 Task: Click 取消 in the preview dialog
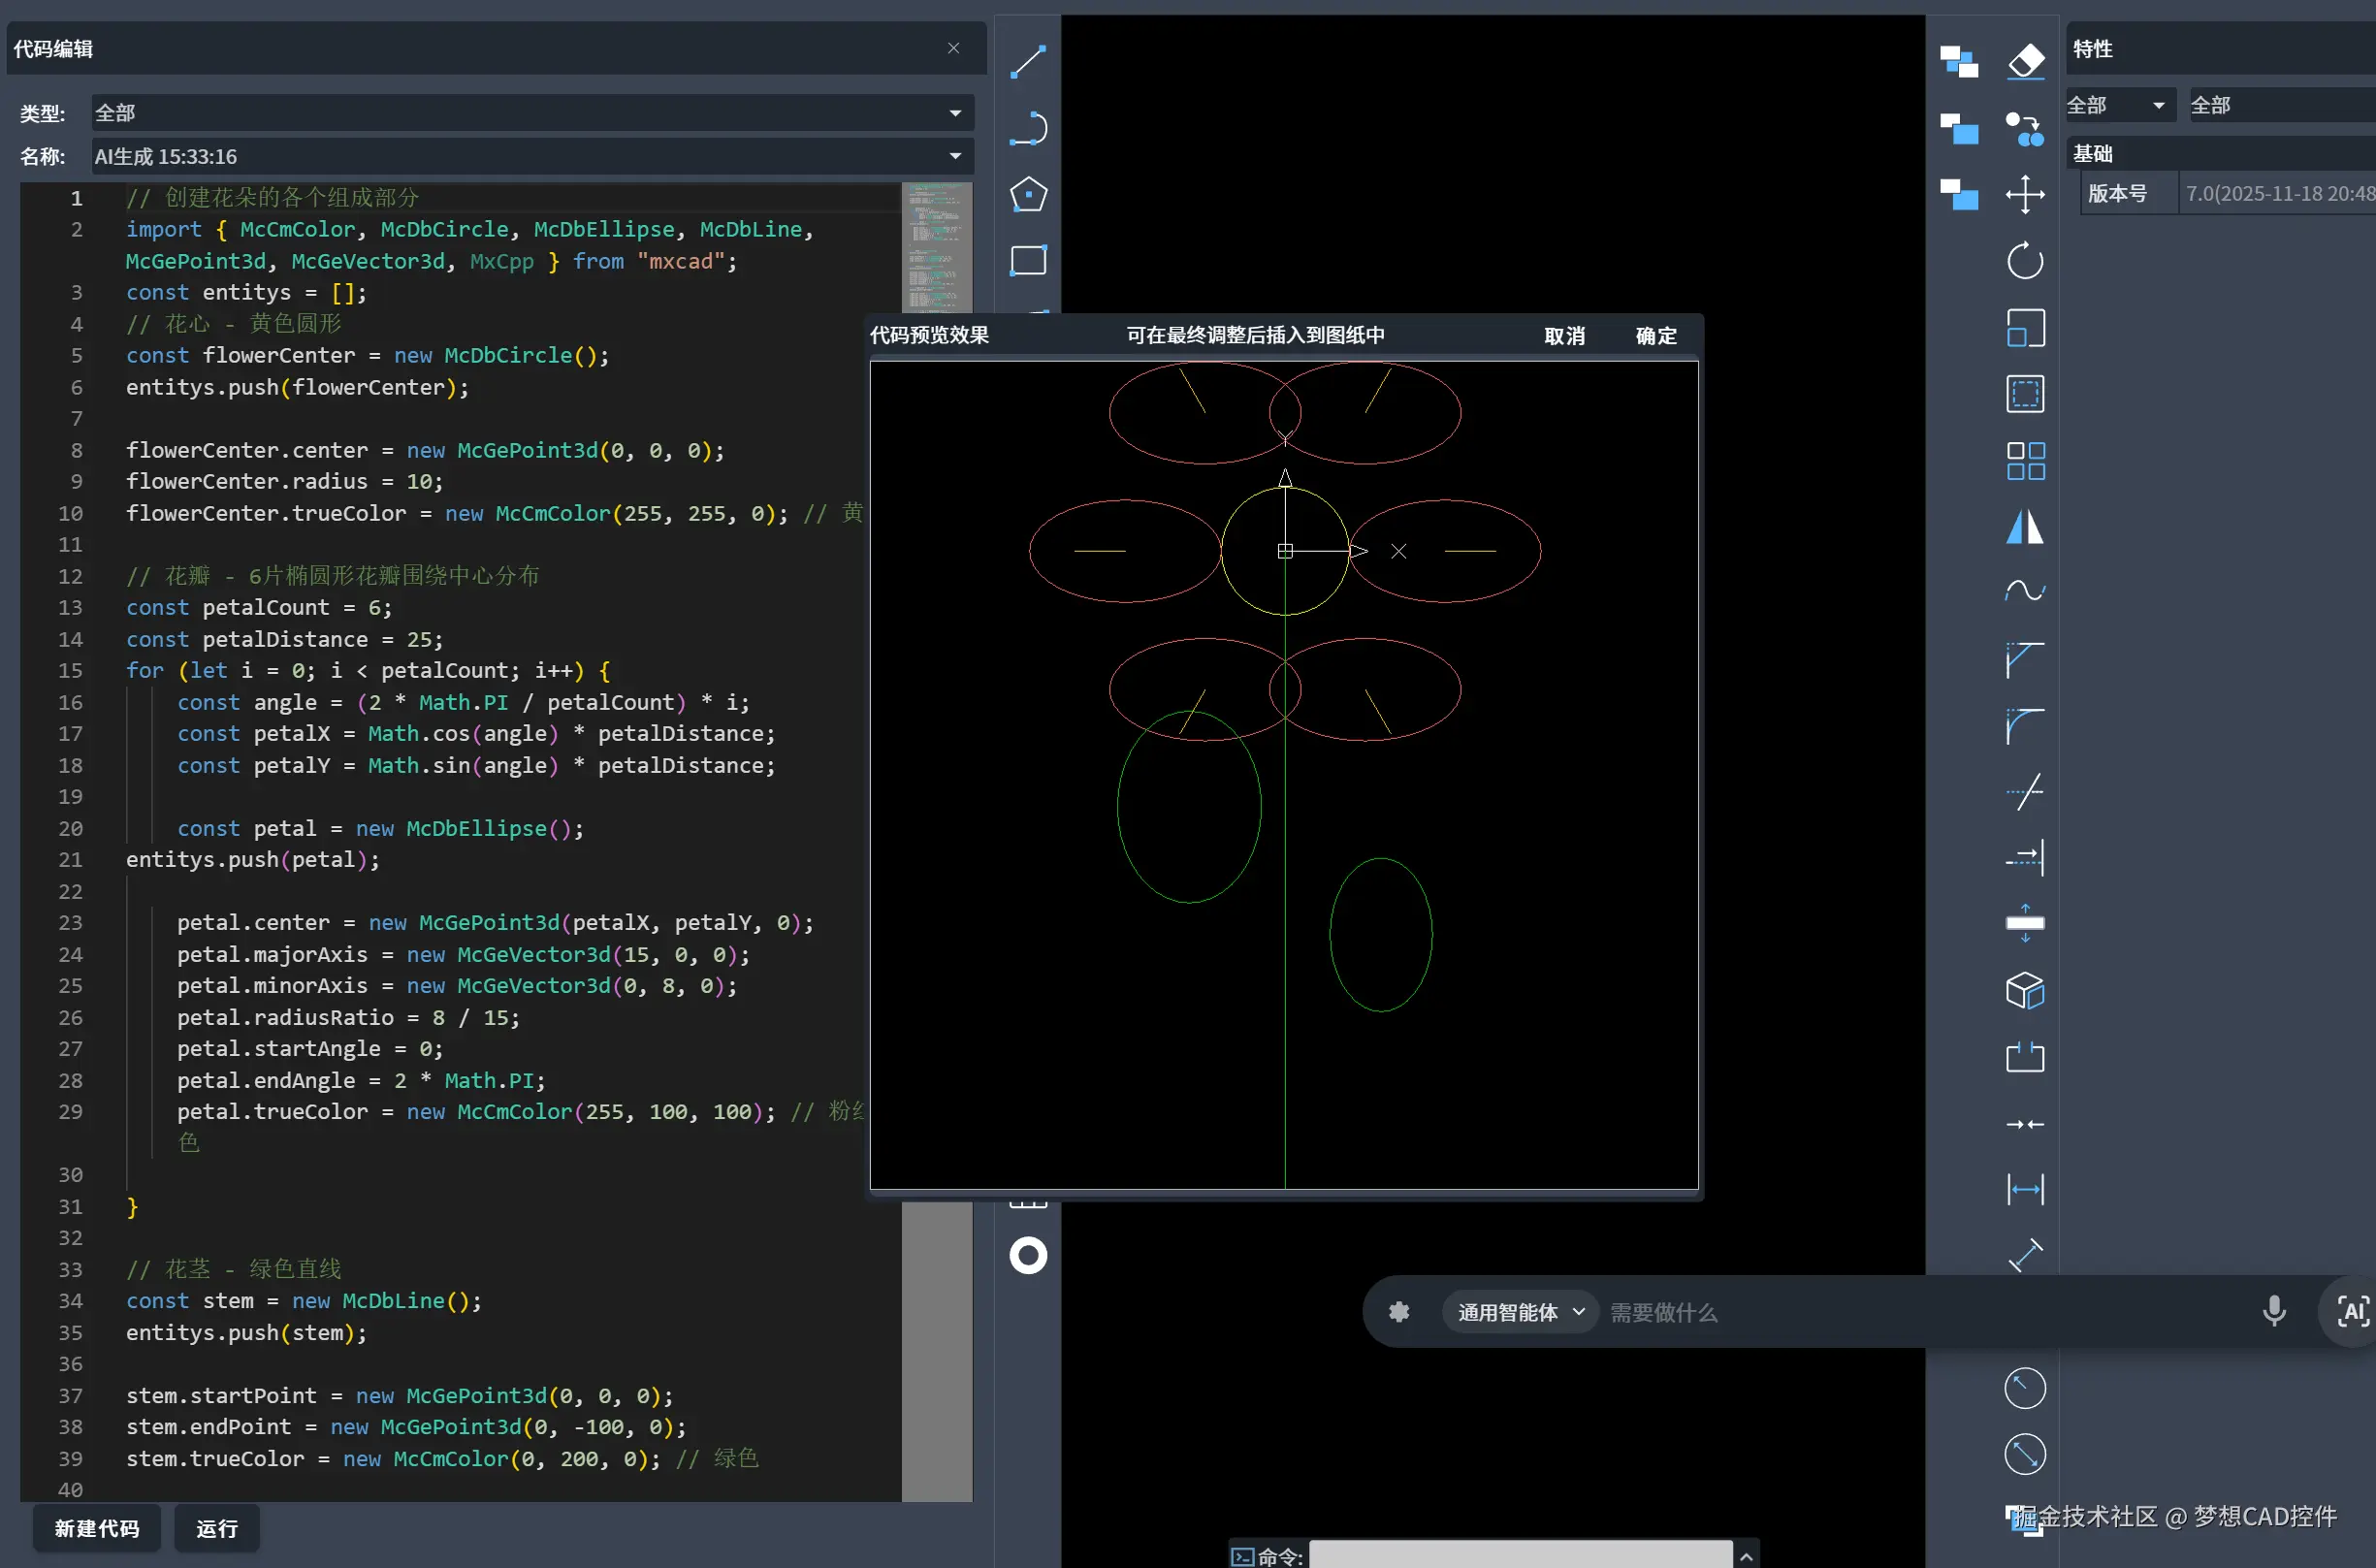click(x=1564, y=336)
